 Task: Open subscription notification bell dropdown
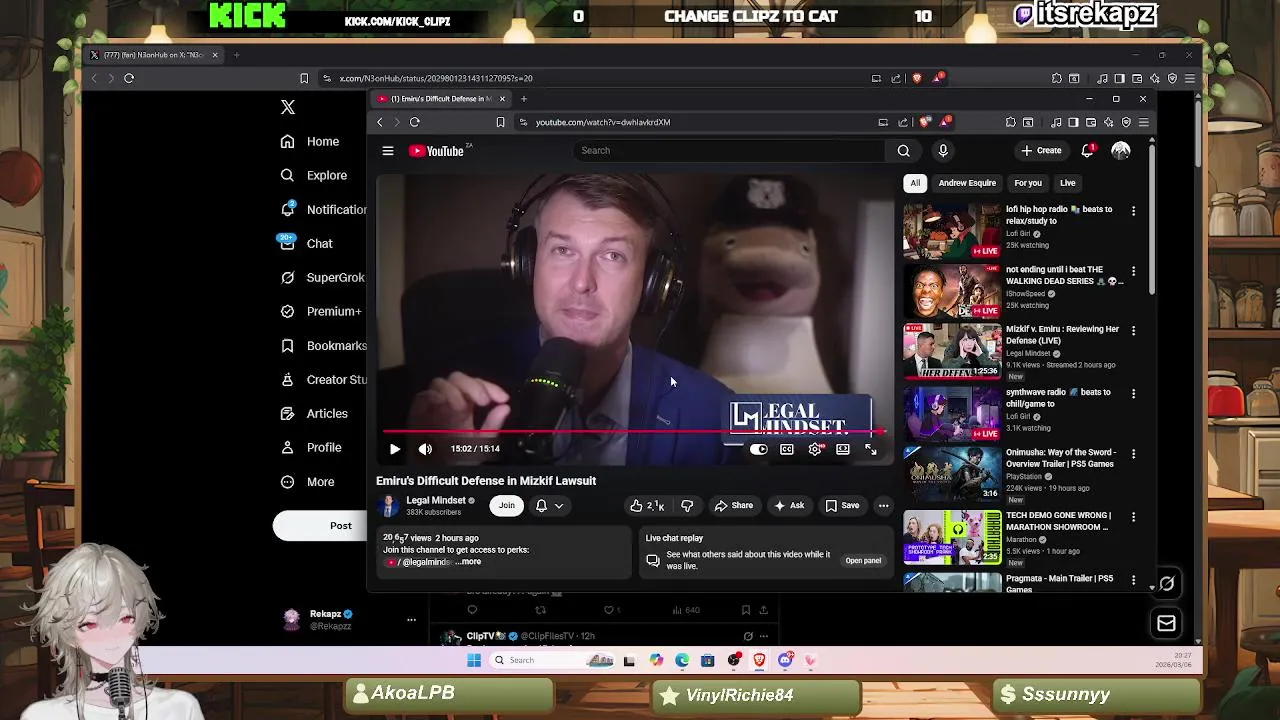pyautogui.click(x=549, y=506)
